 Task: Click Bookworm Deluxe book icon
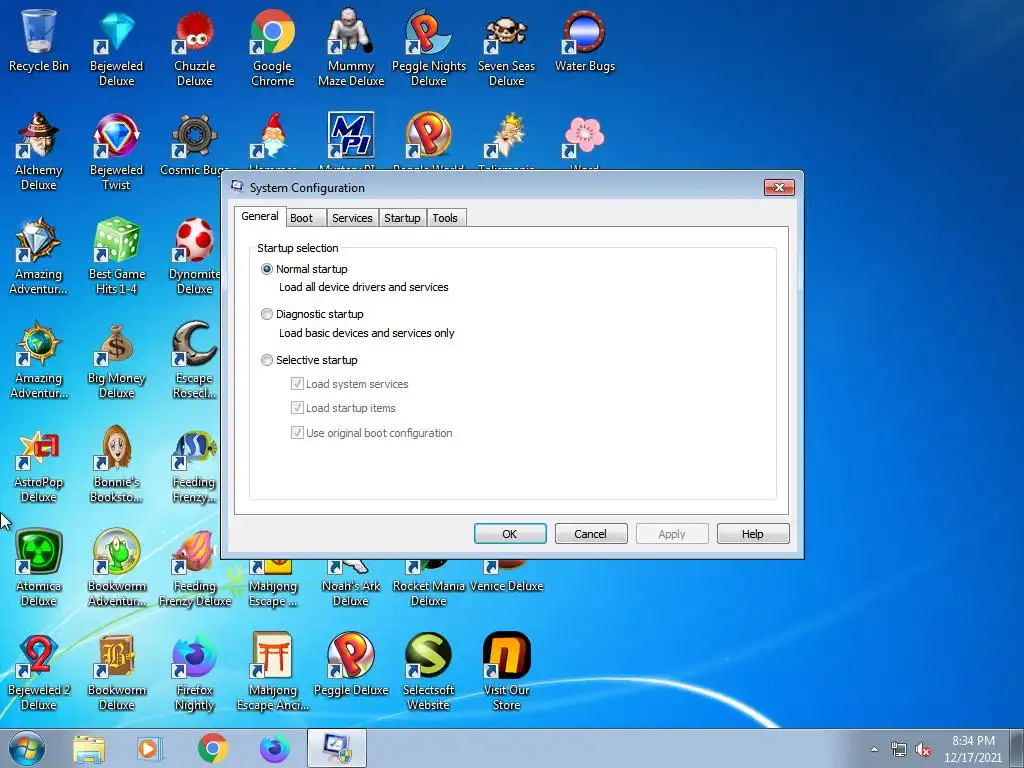(x=116, y=671)
